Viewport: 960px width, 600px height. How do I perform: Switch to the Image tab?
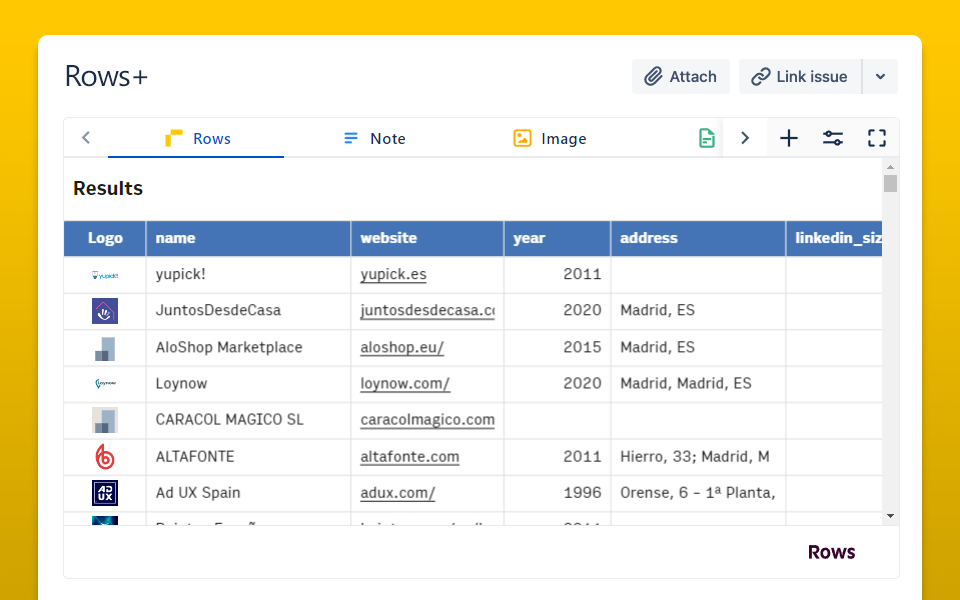[549, 138]
